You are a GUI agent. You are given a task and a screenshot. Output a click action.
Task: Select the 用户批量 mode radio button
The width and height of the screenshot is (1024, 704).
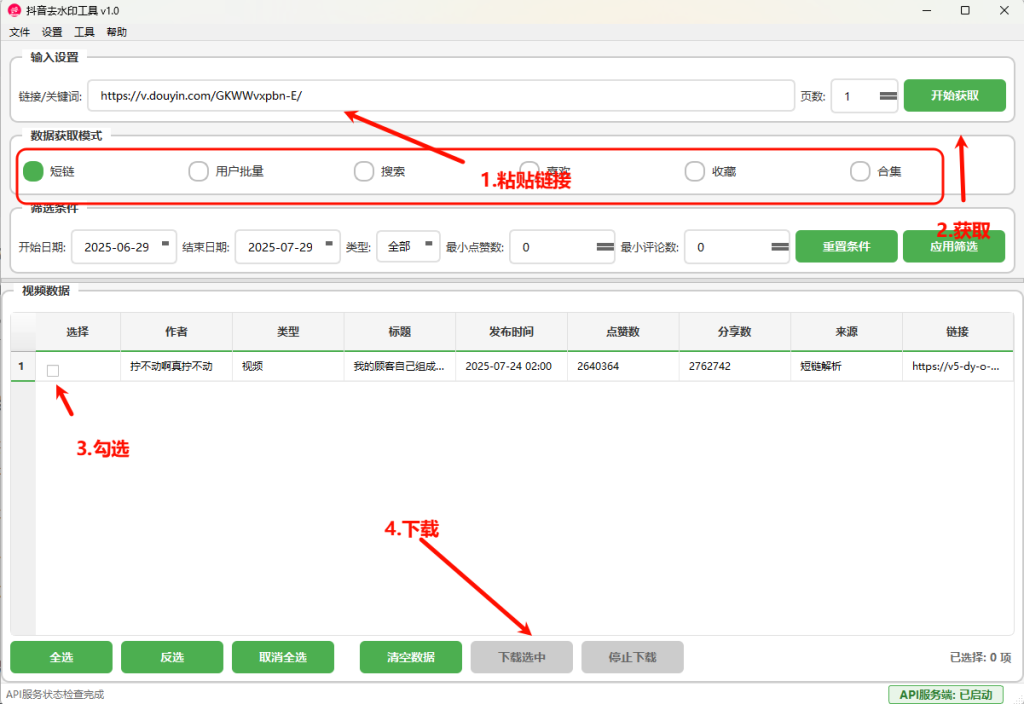click(199, 171)
